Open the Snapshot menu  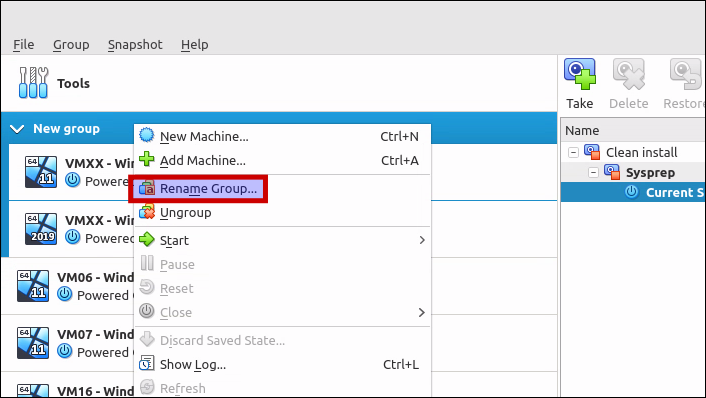[x=135, y=45]
